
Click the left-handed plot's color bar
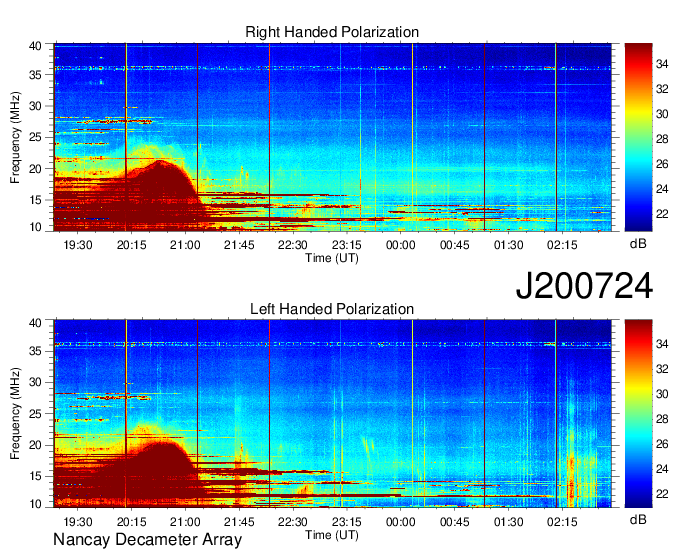point(638,414)
